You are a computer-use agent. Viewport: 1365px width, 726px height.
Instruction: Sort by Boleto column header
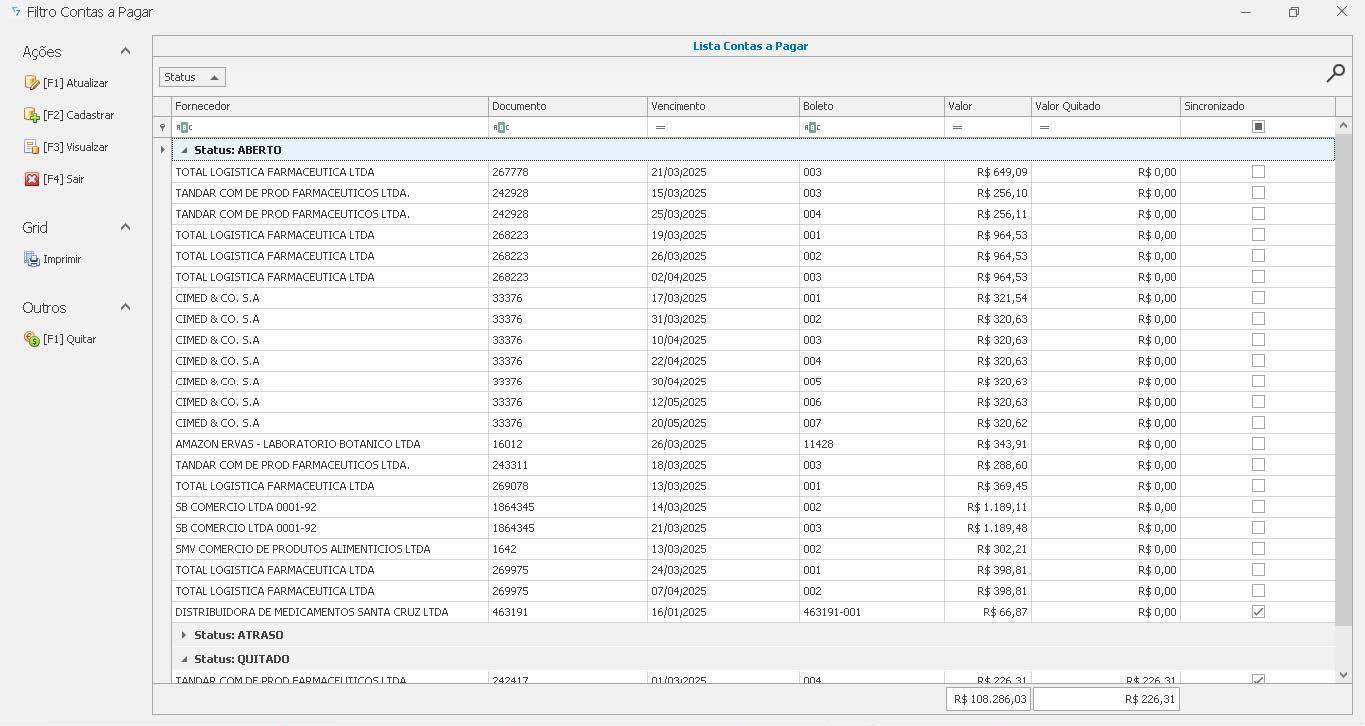tap(872, 106)
